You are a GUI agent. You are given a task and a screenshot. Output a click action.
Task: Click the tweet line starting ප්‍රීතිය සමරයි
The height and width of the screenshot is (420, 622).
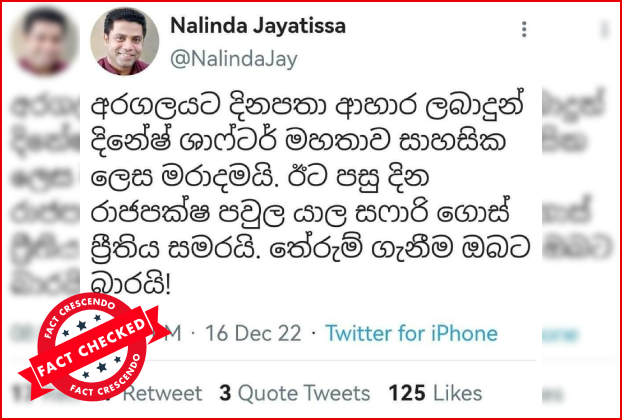pos(311,250)
